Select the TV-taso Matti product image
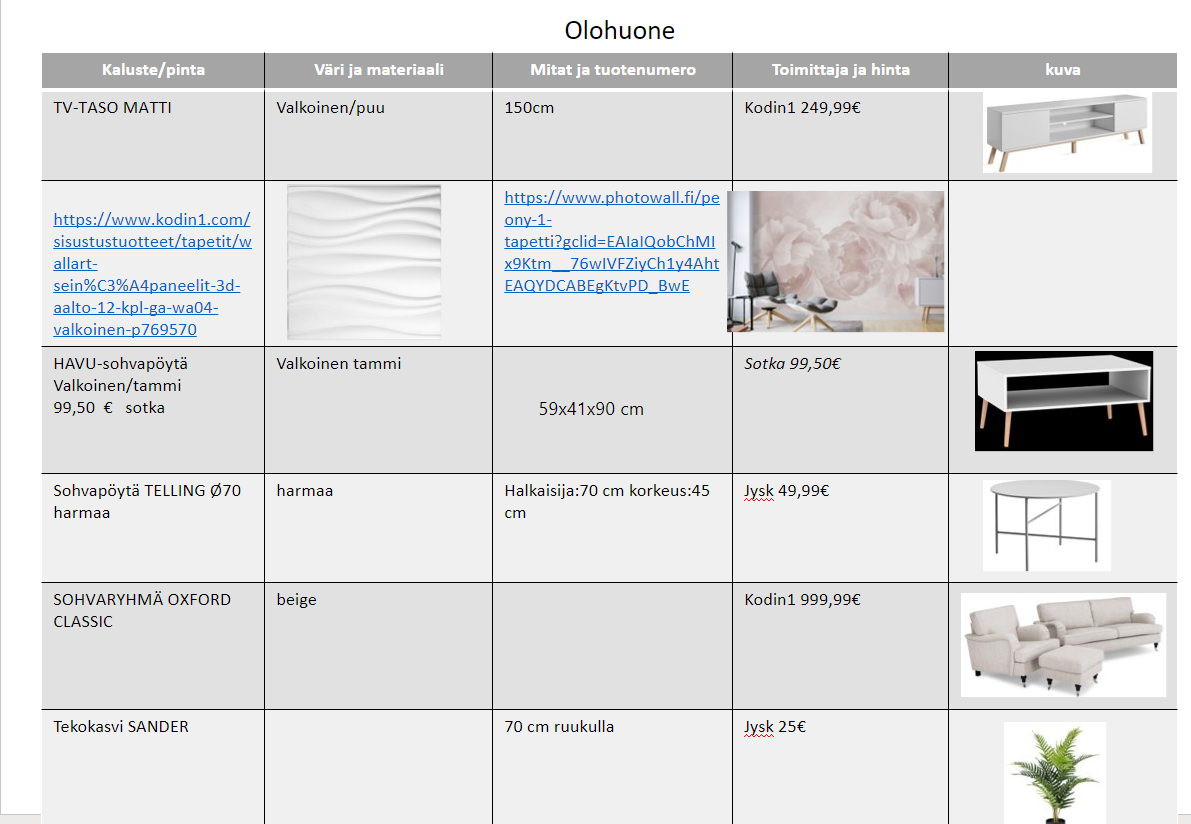 pyautogui.click(x=1067, y=133)
